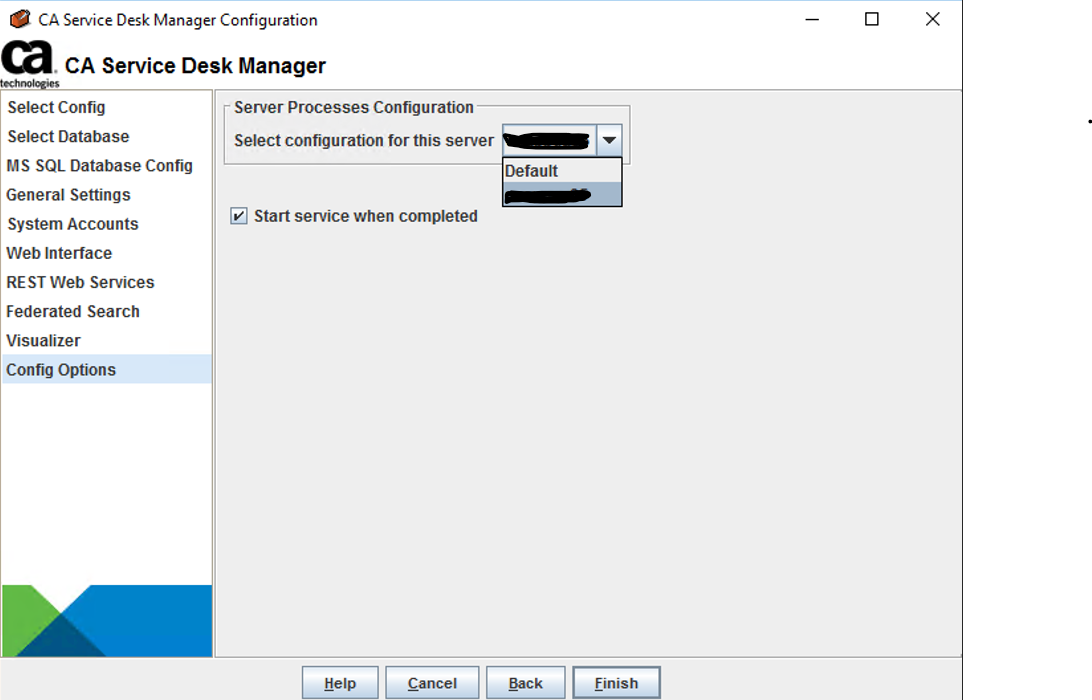Cancel the configuration wizard

pos(432,683)
